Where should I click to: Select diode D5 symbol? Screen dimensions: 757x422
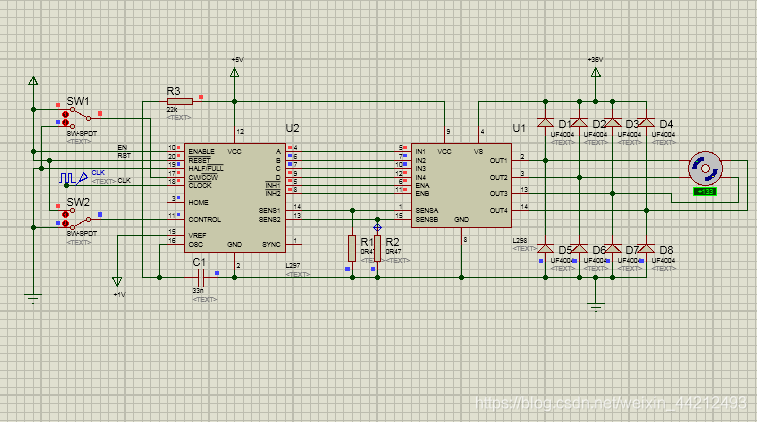(546, 248)
